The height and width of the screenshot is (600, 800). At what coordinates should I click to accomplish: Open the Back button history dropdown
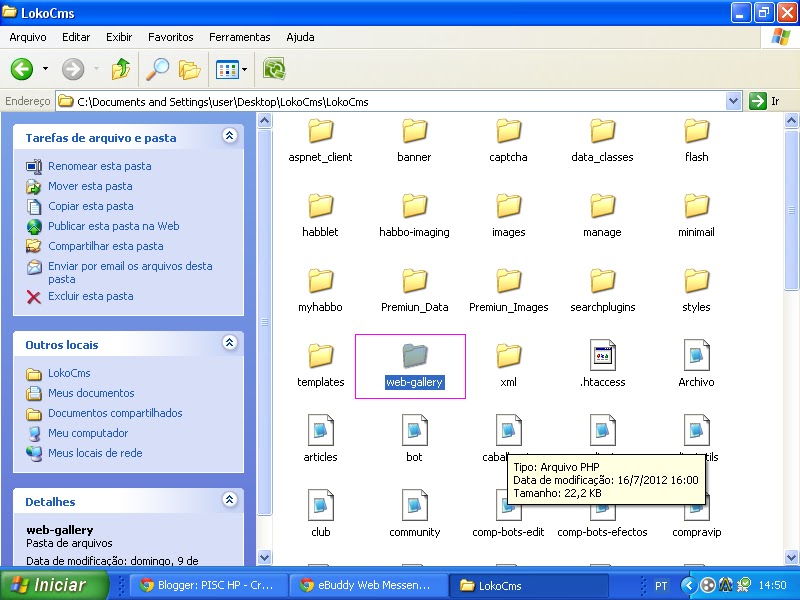click(45, 69)
